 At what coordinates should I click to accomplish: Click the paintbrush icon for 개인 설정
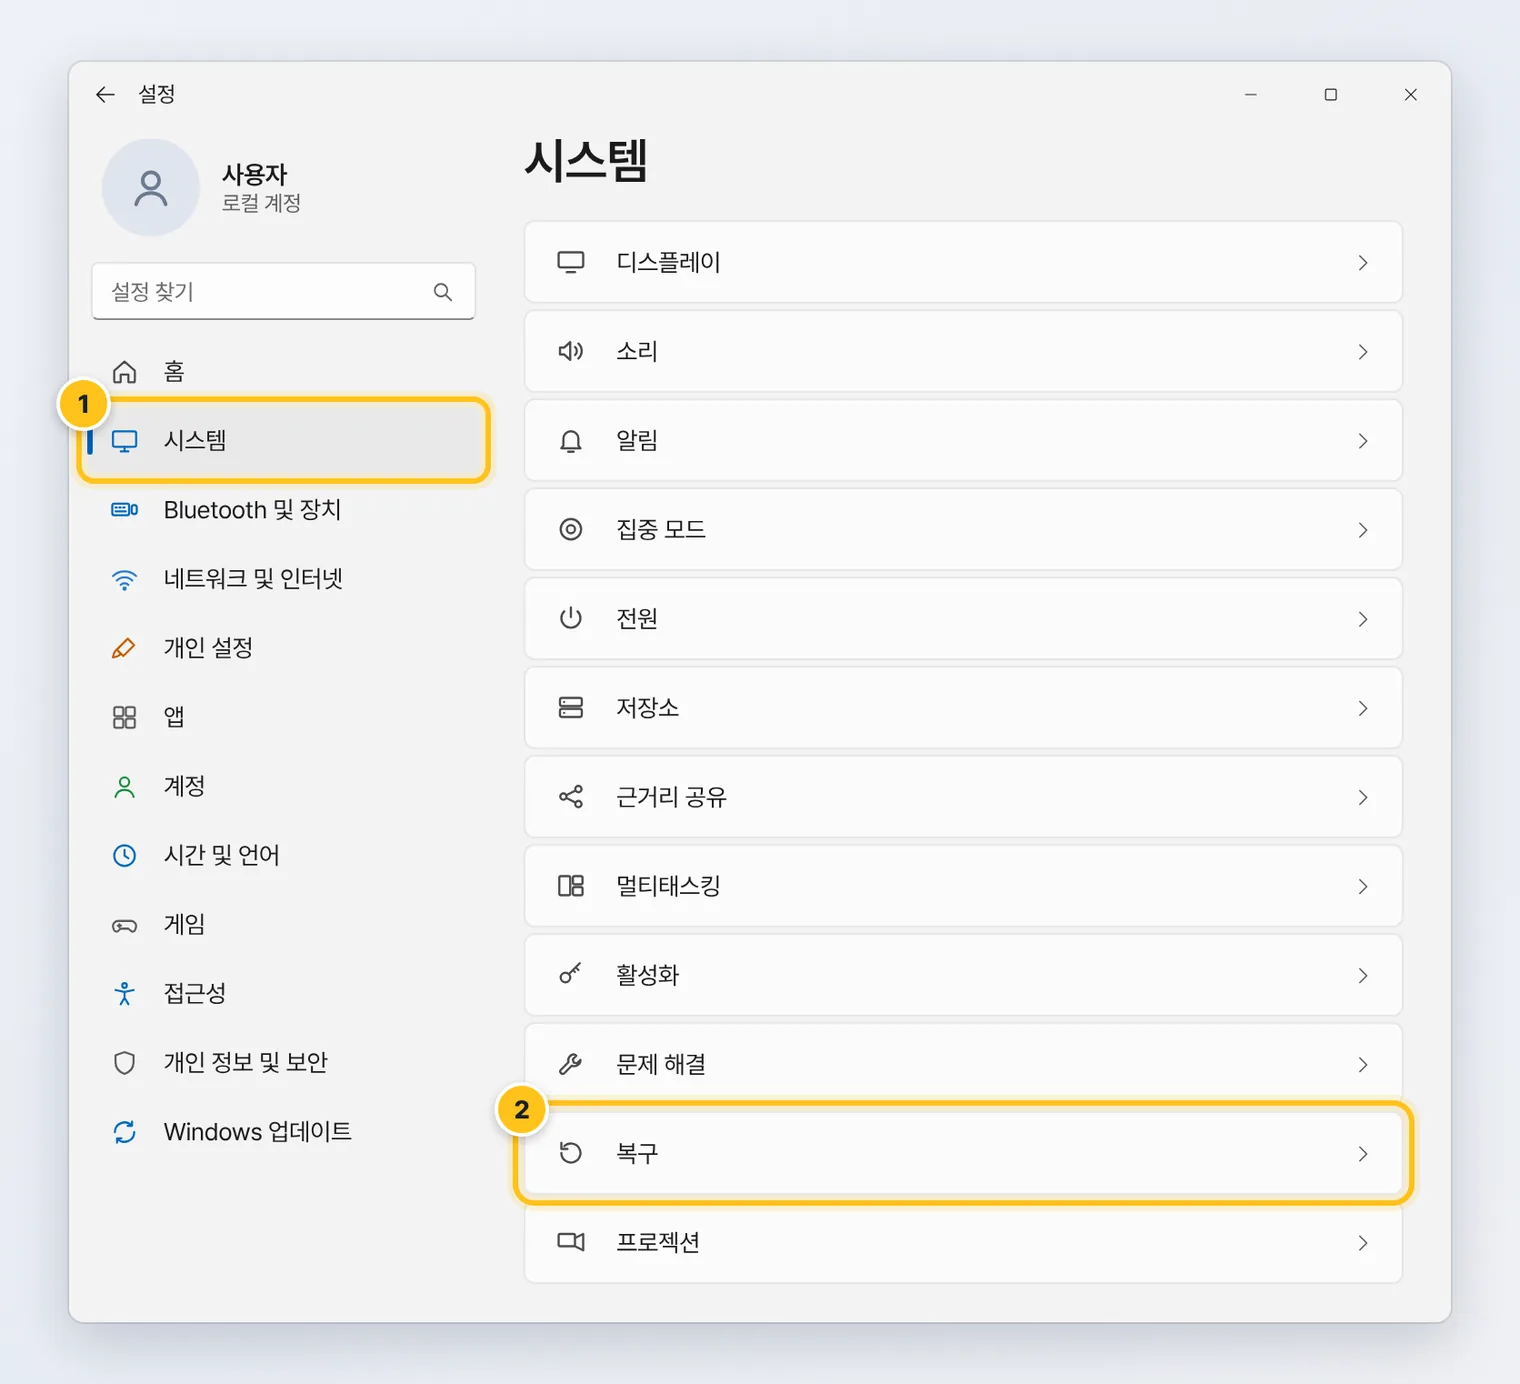(124, 648)
